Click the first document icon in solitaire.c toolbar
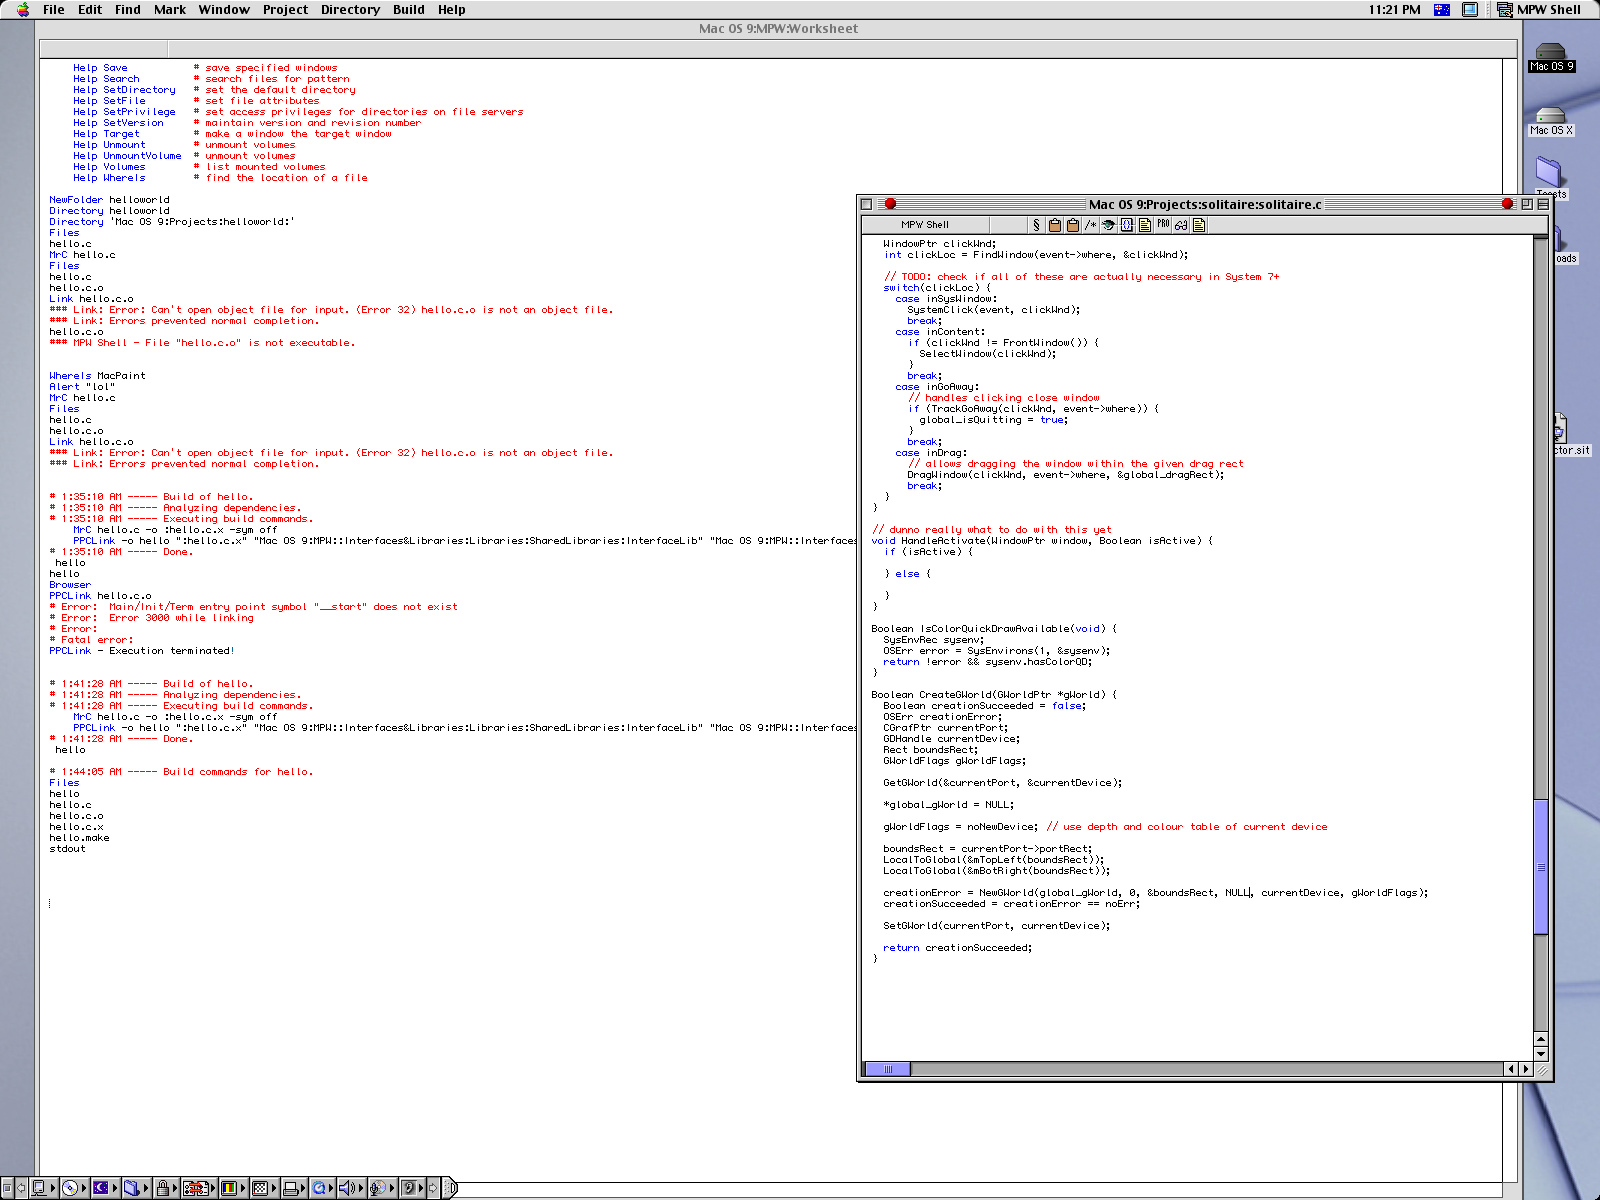The image size is (1600, 1200). (1144, 225)
